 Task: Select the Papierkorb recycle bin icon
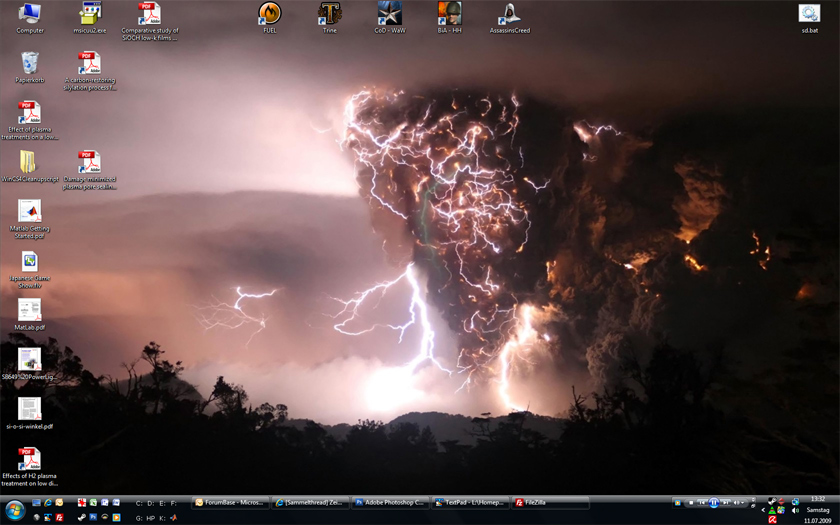click(29, 67)
